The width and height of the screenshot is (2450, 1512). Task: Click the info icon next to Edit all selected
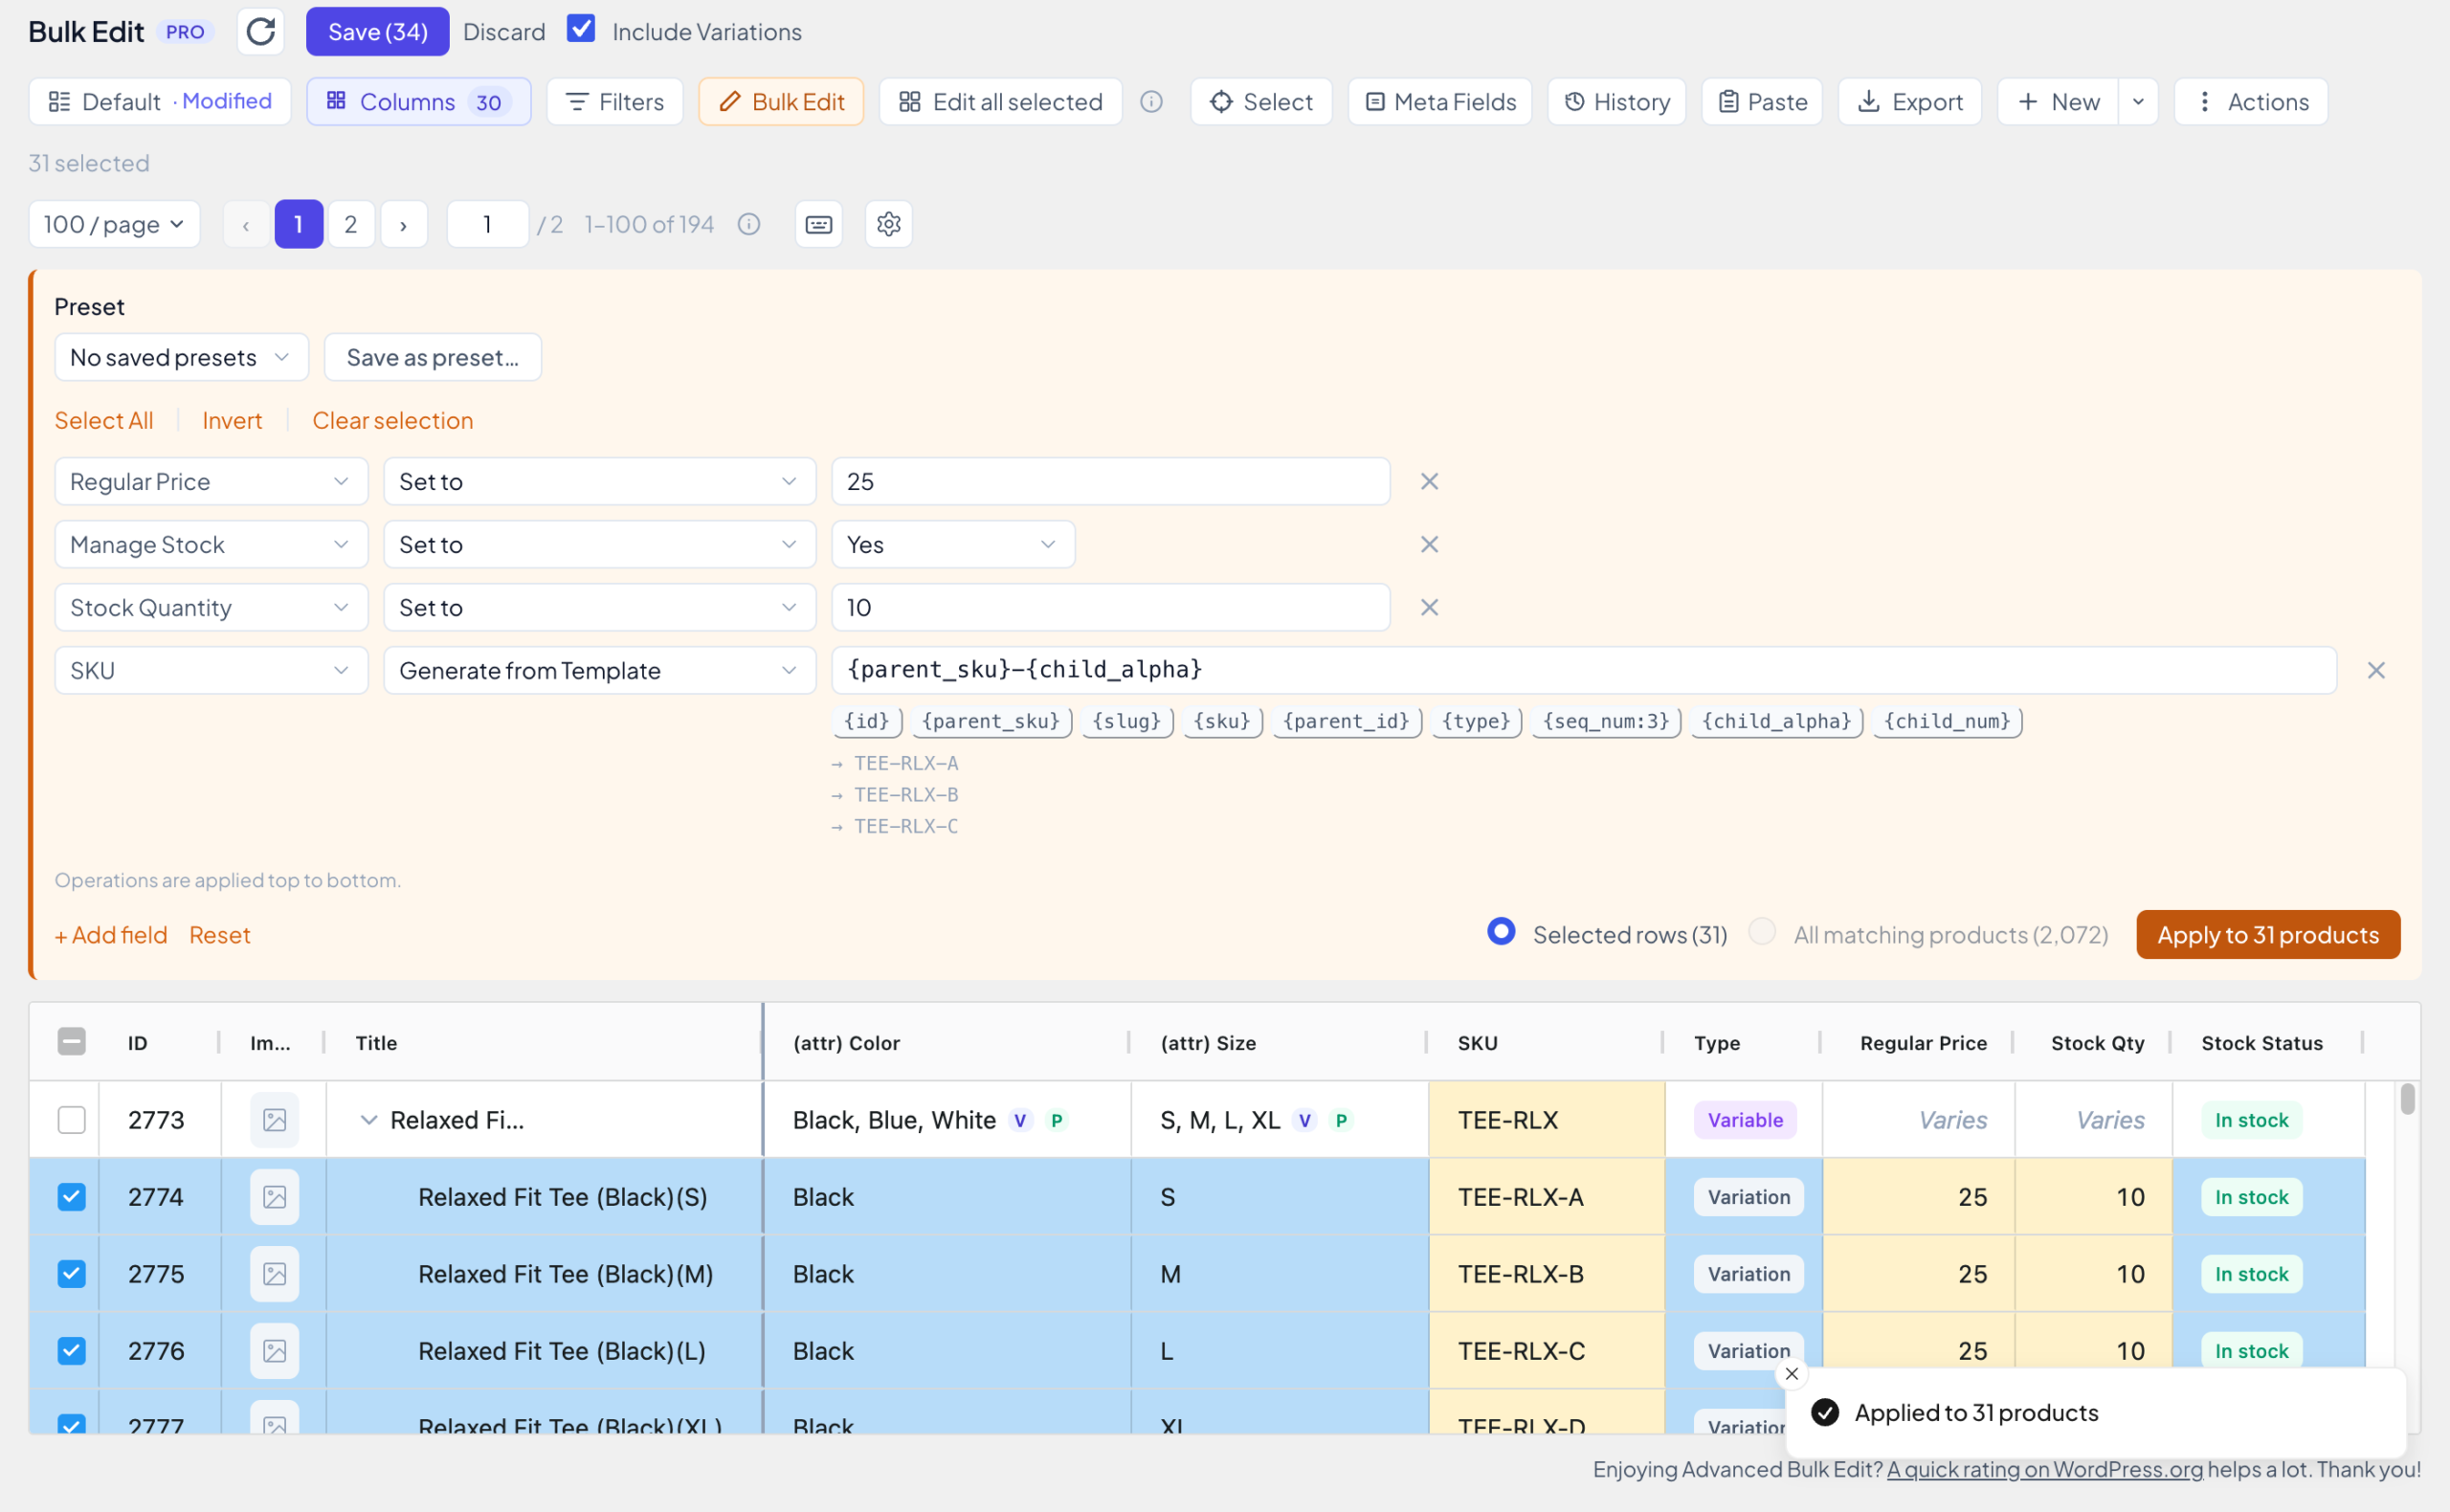[x=1151, y=102]
